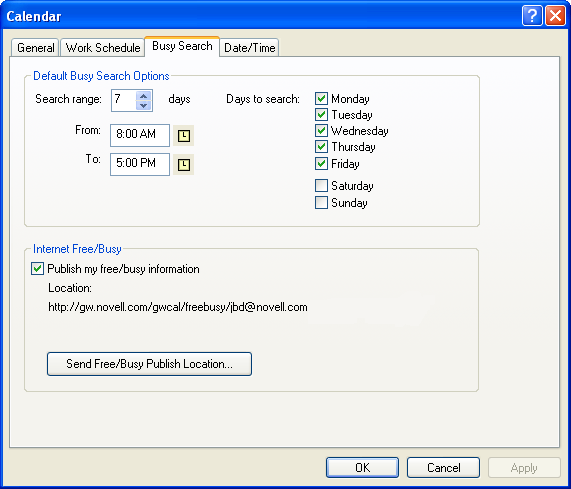The width and height of the screenshot is (571, 489).
Task: Enable the Saturday checkbox
Action: click(321, 185)
